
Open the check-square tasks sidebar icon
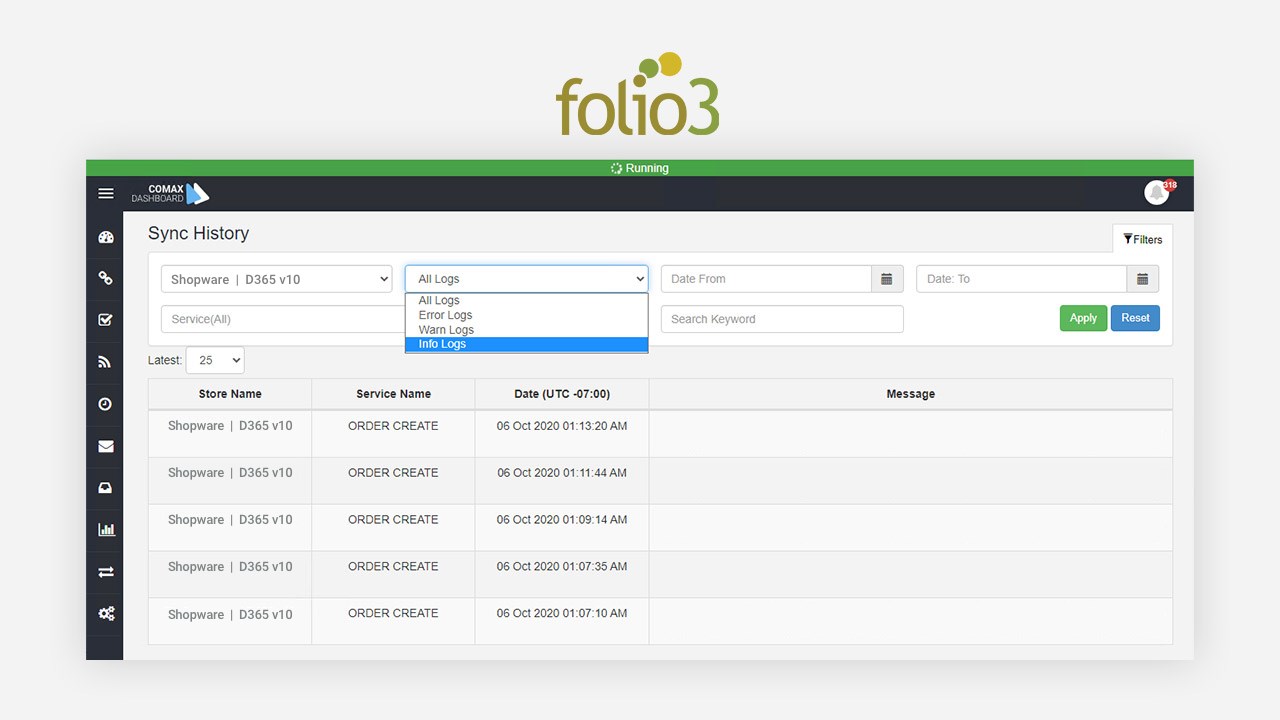coord(106,320)
